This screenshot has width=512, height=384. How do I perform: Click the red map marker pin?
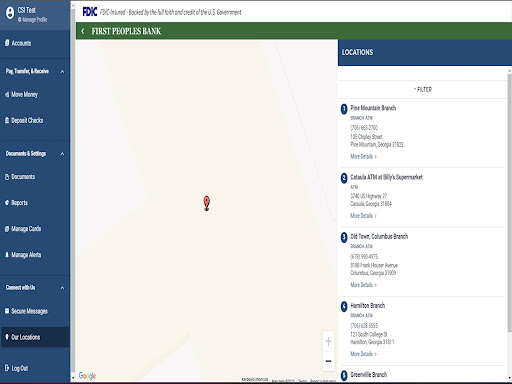[x=207, y=203]
